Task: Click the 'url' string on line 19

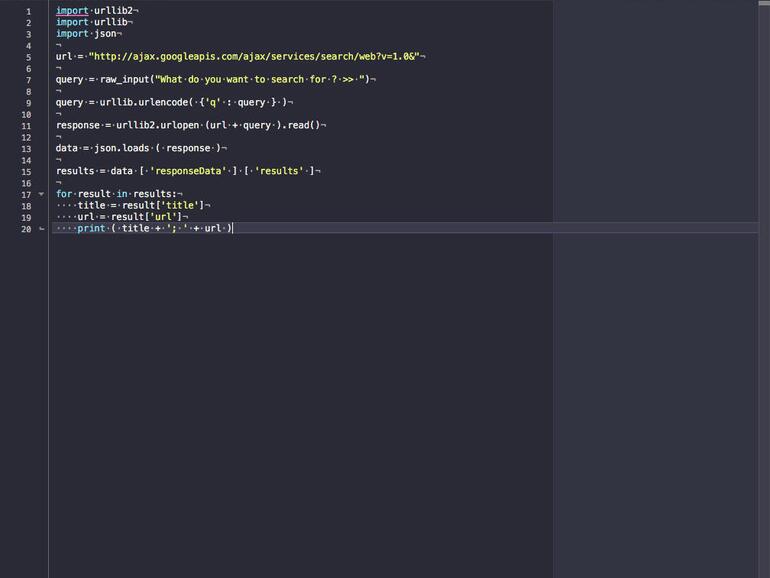Action: coord(163,217)
